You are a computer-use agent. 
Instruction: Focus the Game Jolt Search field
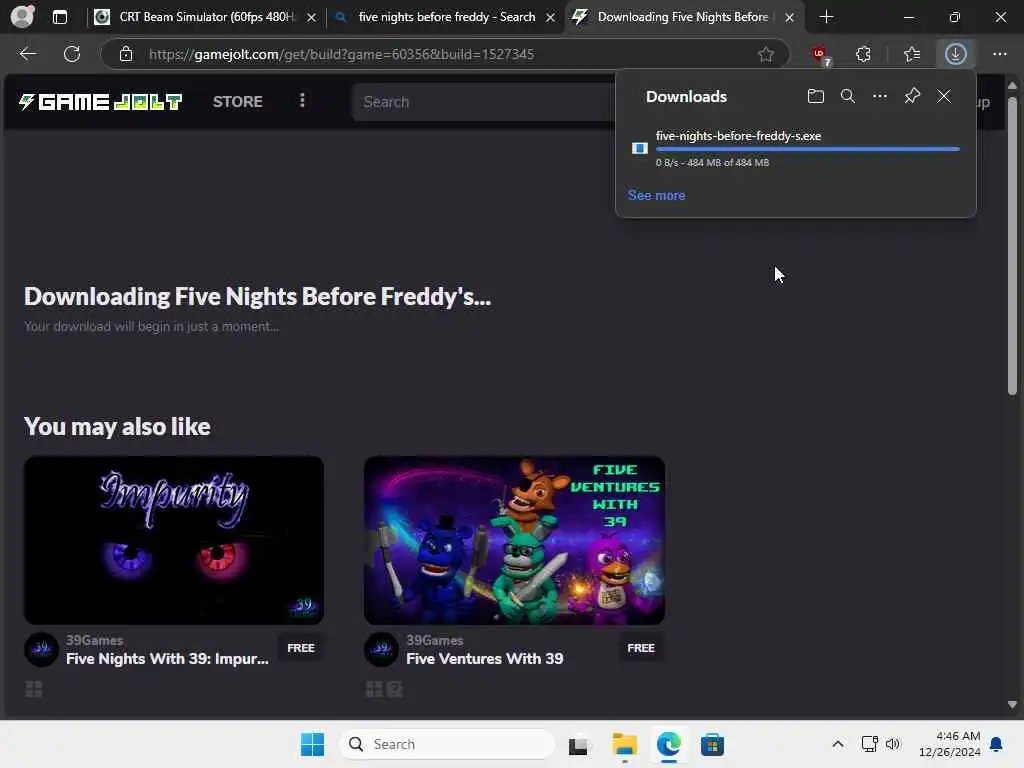point(483,102)
